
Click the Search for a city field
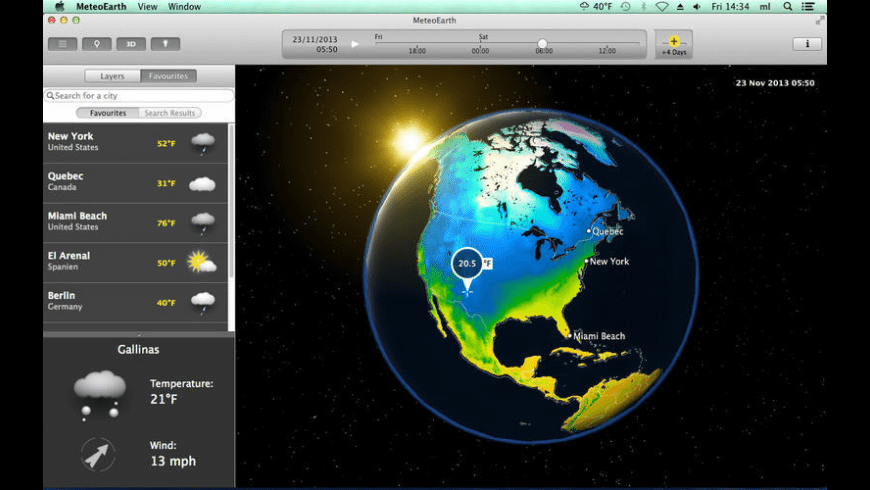coord(139,95)
